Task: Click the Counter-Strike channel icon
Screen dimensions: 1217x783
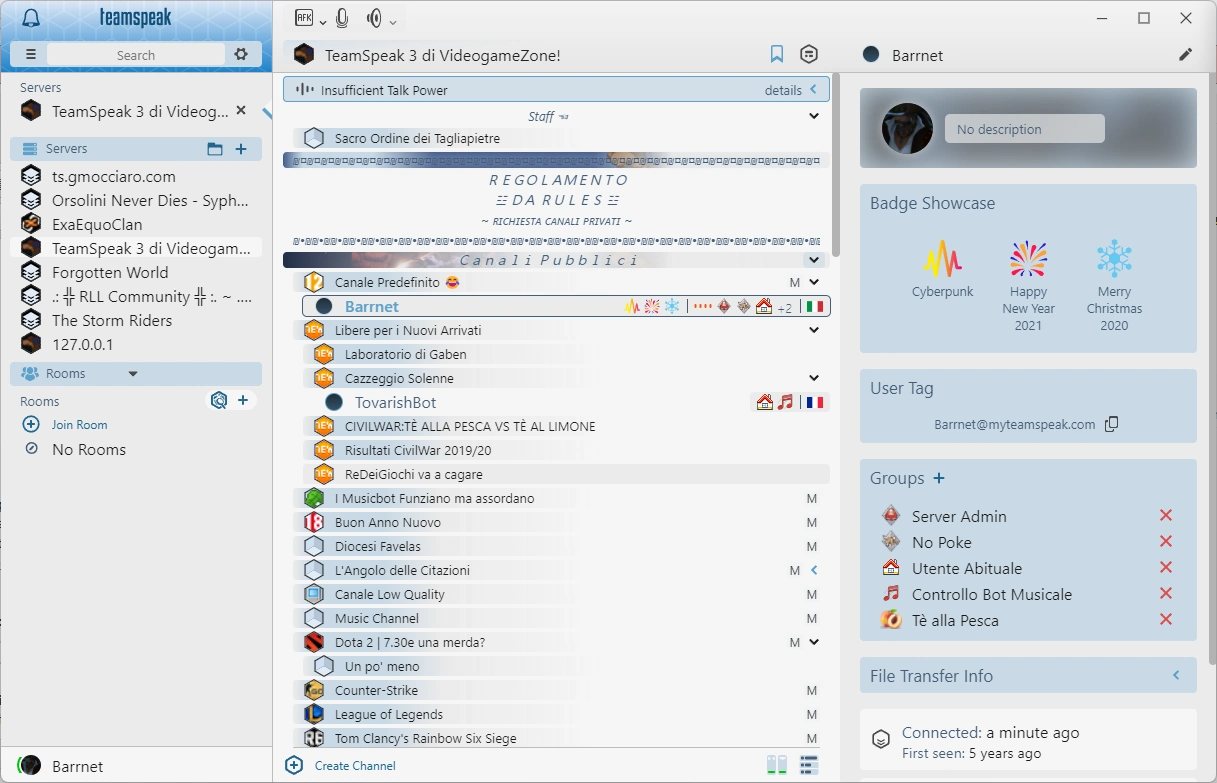Action: (313, 690)
